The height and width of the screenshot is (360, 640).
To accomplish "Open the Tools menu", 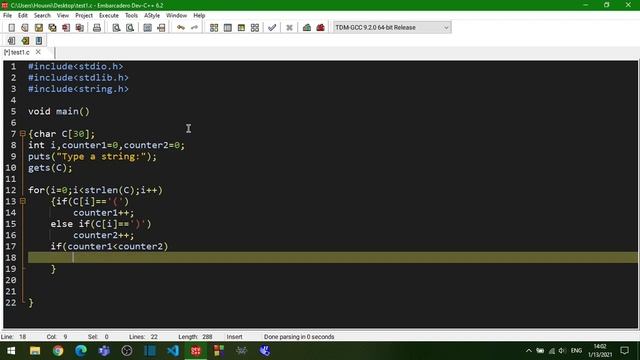I will pyautogui.click(x=131, y=16).
